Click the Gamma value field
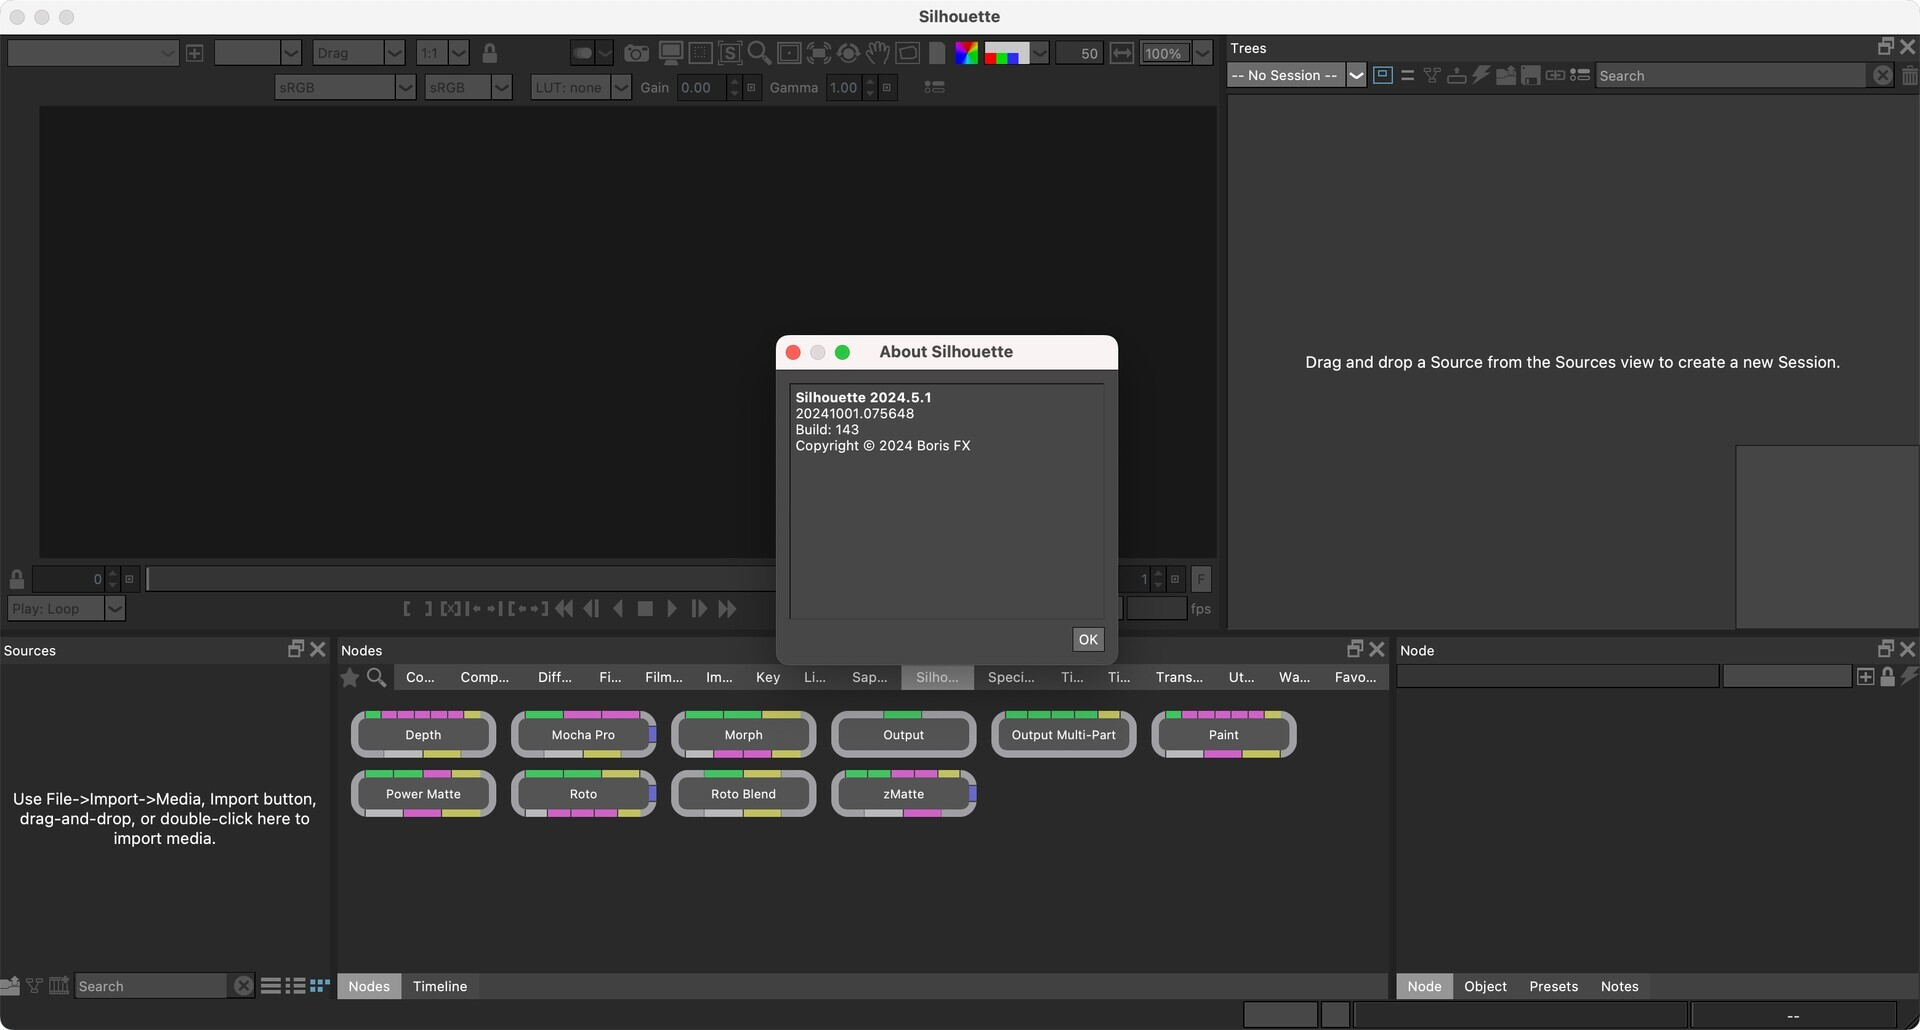The image size is (1920, 1030). pyautogui.click(x=845, y=87)
